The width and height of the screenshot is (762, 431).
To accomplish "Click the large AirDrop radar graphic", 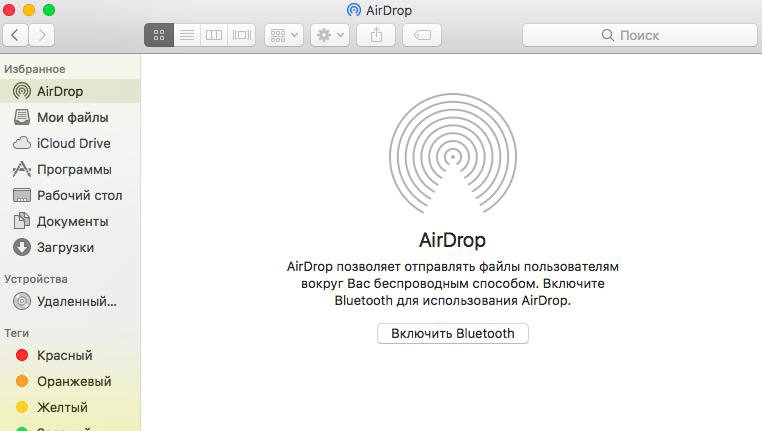I will [452, 154].
